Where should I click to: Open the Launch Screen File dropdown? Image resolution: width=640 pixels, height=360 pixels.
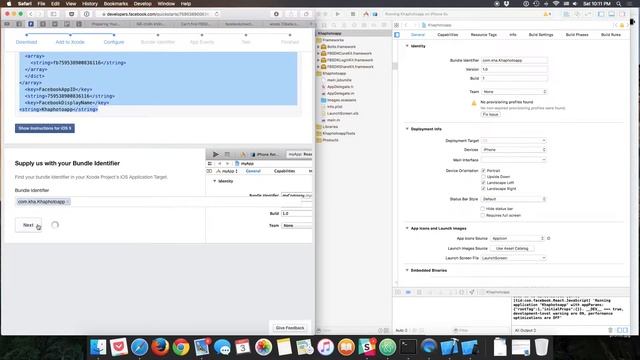514,258
